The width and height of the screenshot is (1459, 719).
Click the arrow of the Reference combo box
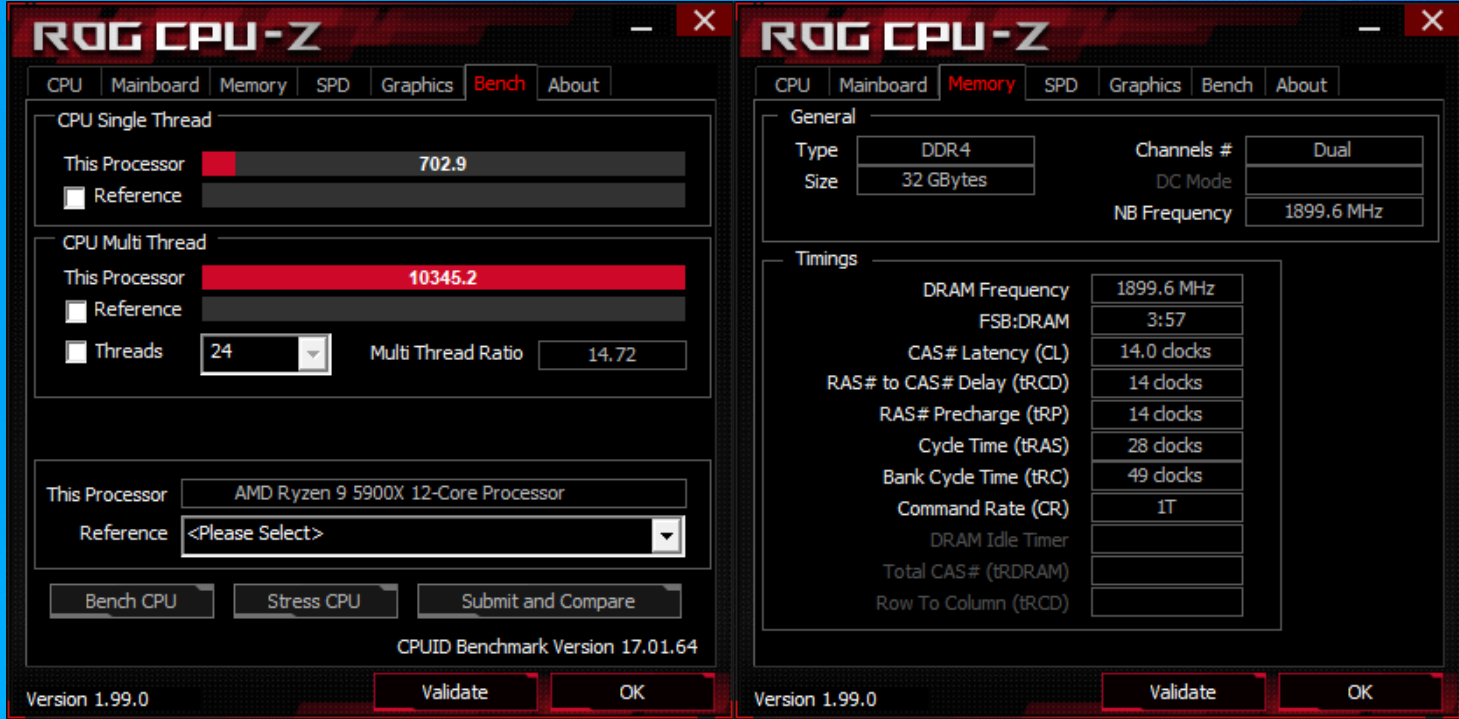[x=667, y=536]
